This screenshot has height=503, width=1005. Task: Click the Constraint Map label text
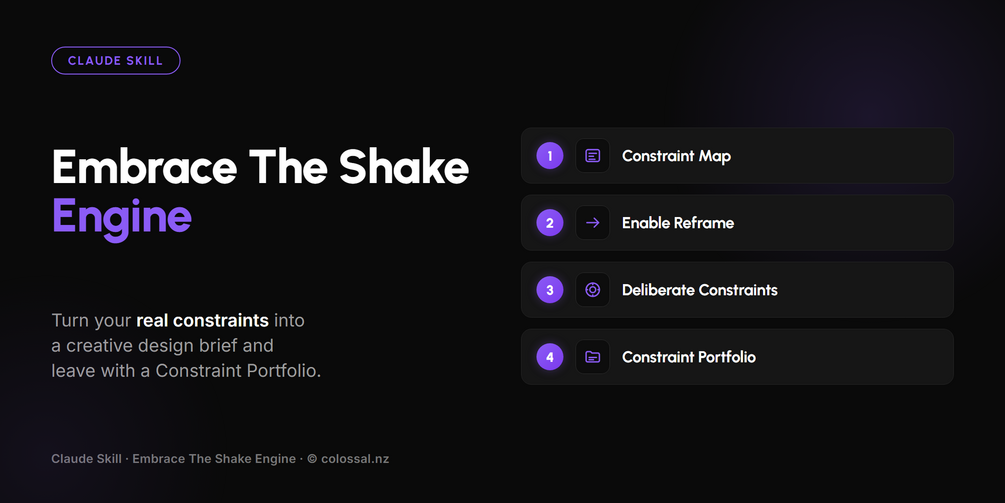[x=676, y=156]
